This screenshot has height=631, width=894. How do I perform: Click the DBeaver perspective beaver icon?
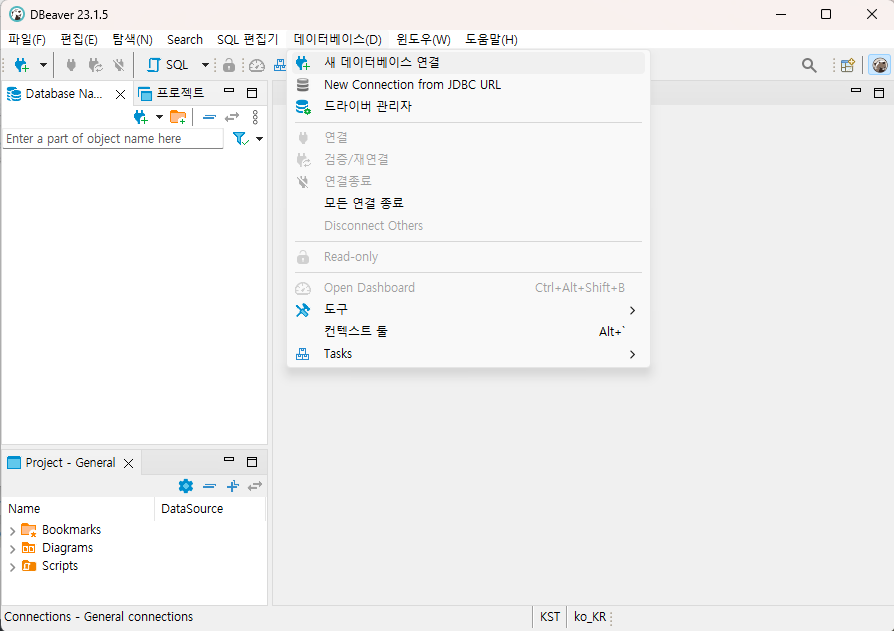pos(879,65)
